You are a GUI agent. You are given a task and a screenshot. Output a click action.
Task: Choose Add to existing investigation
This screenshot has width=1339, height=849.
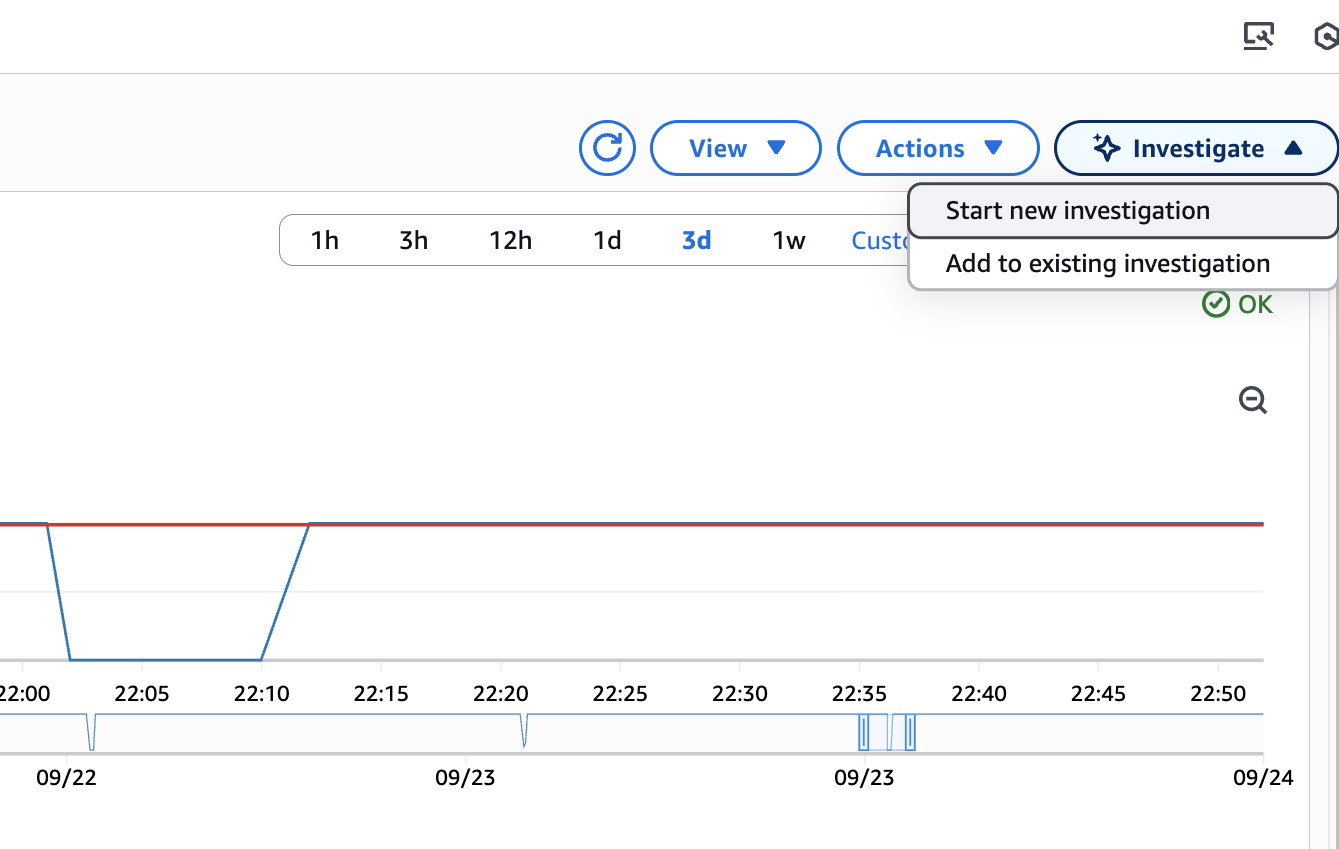(1107, 263)
